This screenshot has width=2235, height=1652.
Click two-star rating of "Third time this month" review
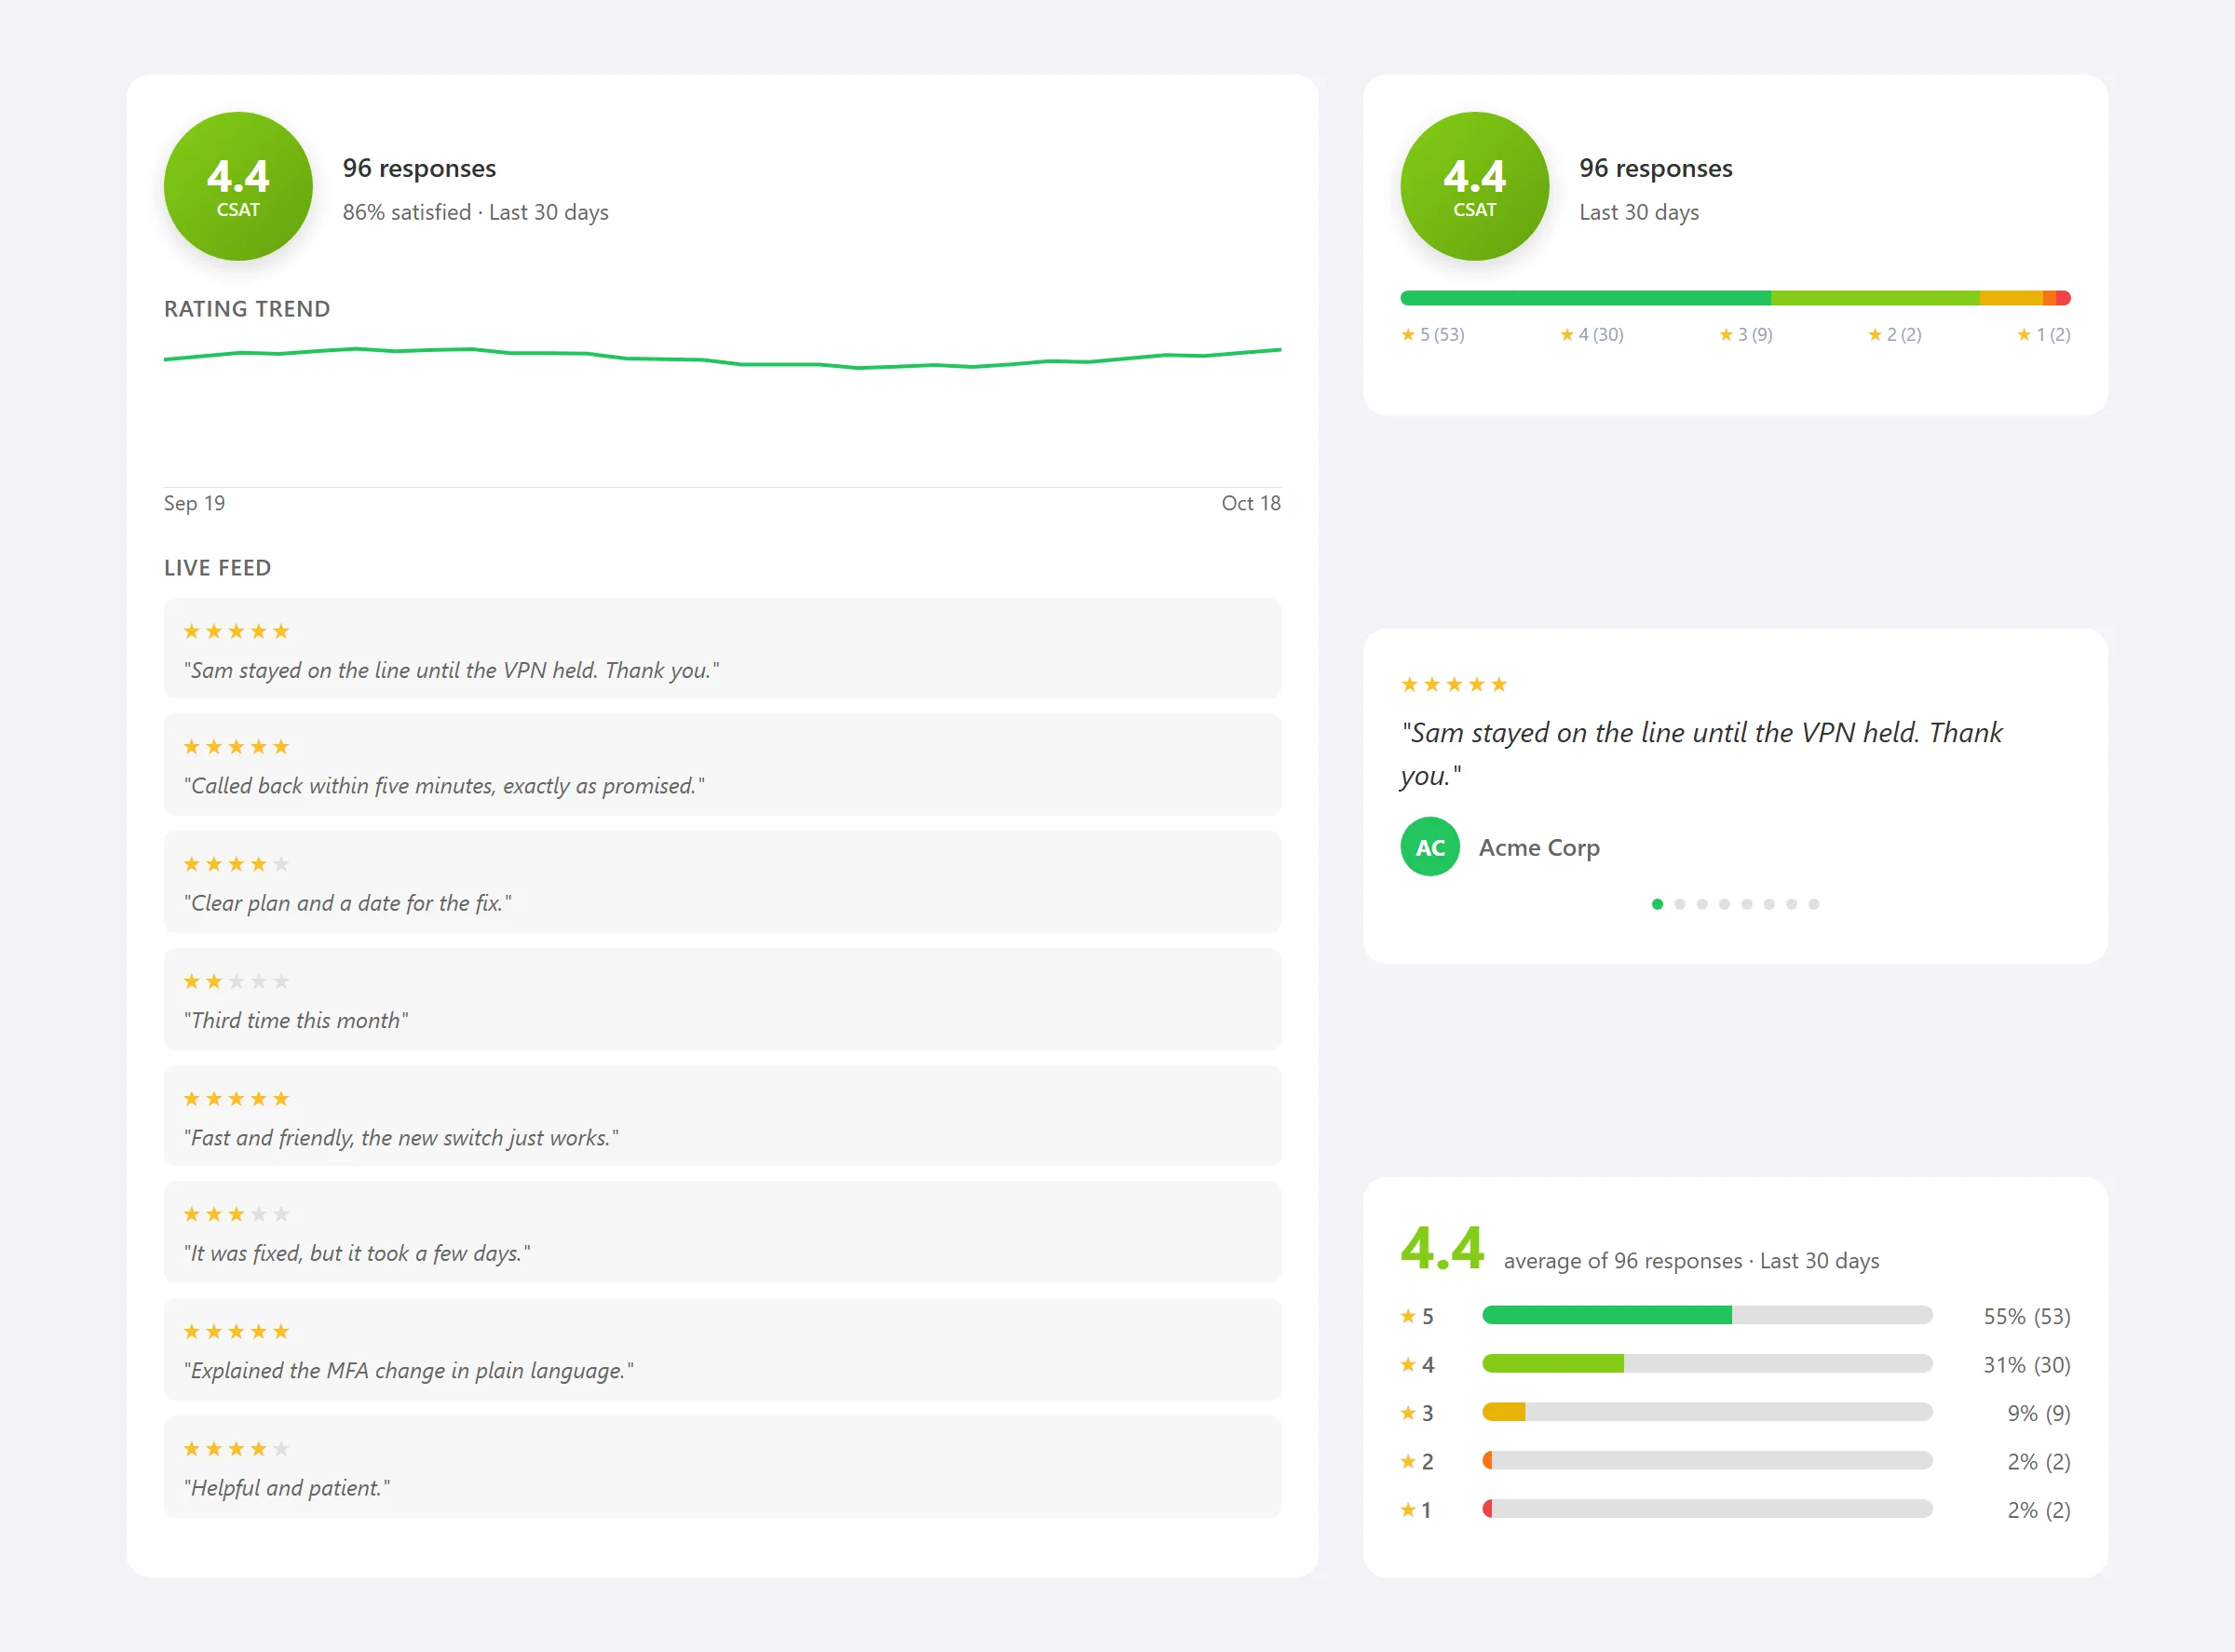[x=236, y=981]
